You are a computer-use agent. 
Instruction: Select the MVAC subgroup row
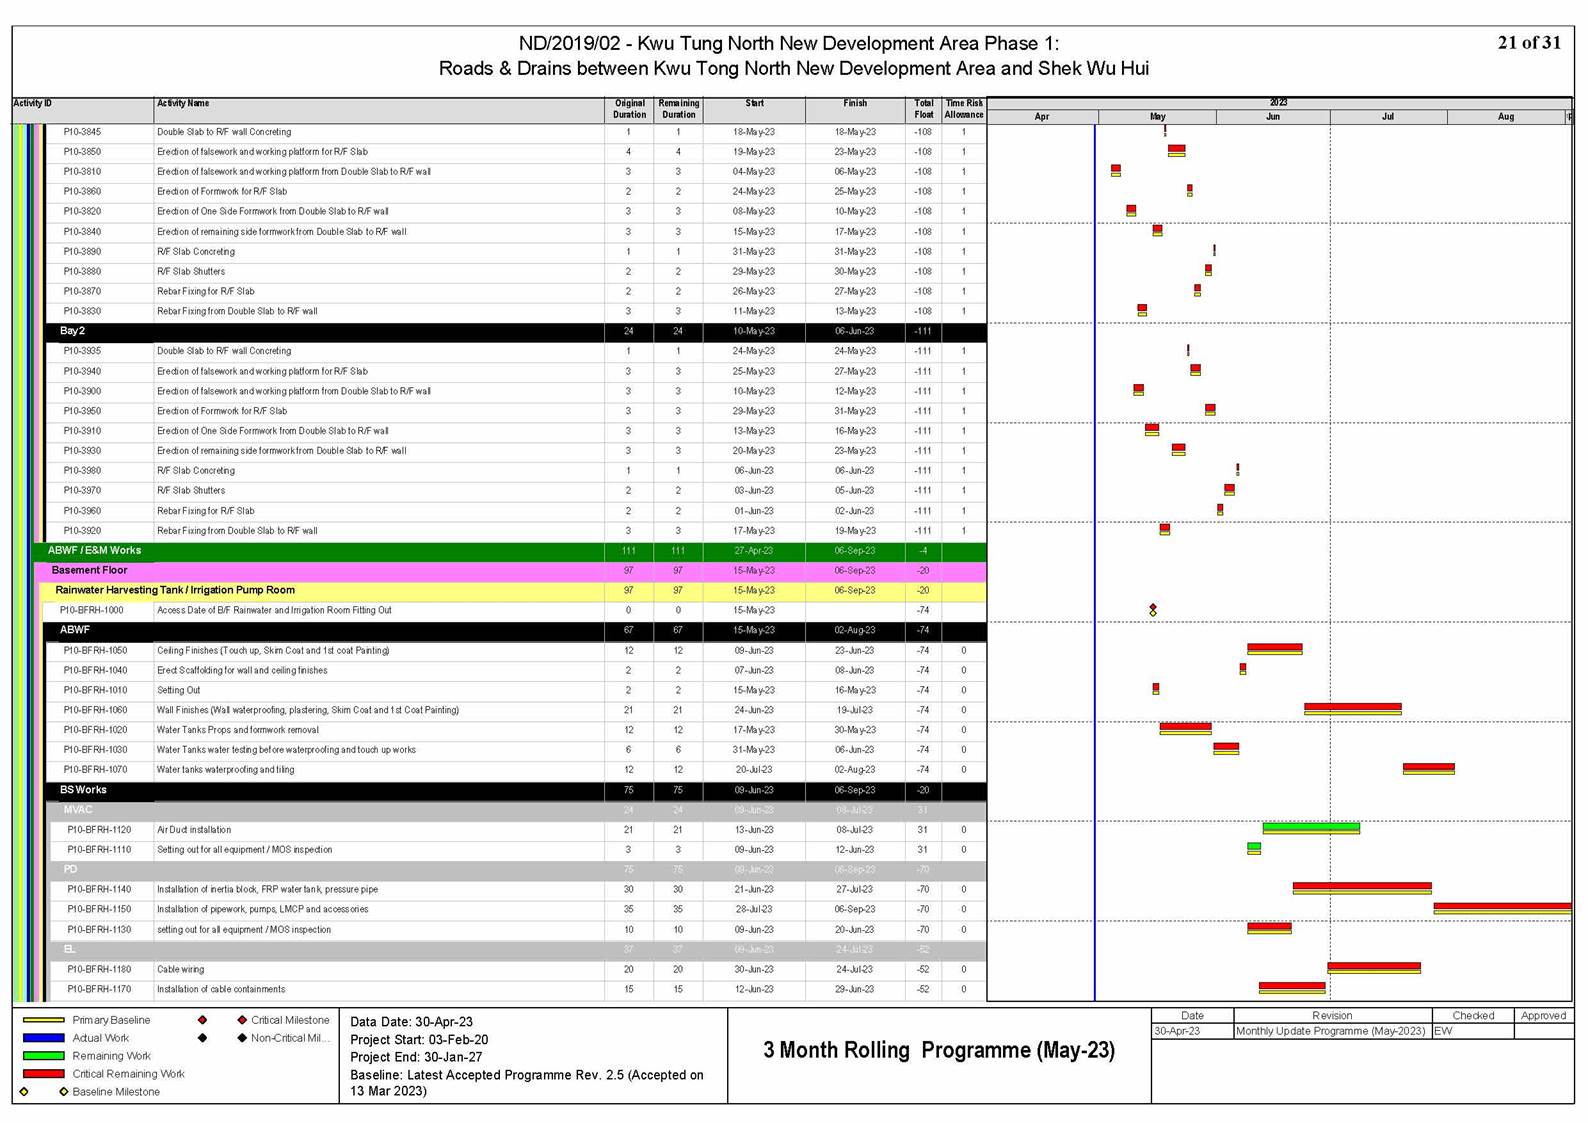pyautogui.click(x=517, y=810)
